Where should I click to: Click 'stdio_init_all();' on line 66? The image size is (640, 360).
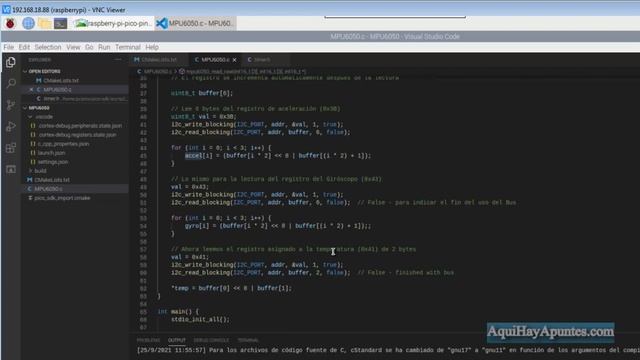pyautogui.click(x=200, y=319)
